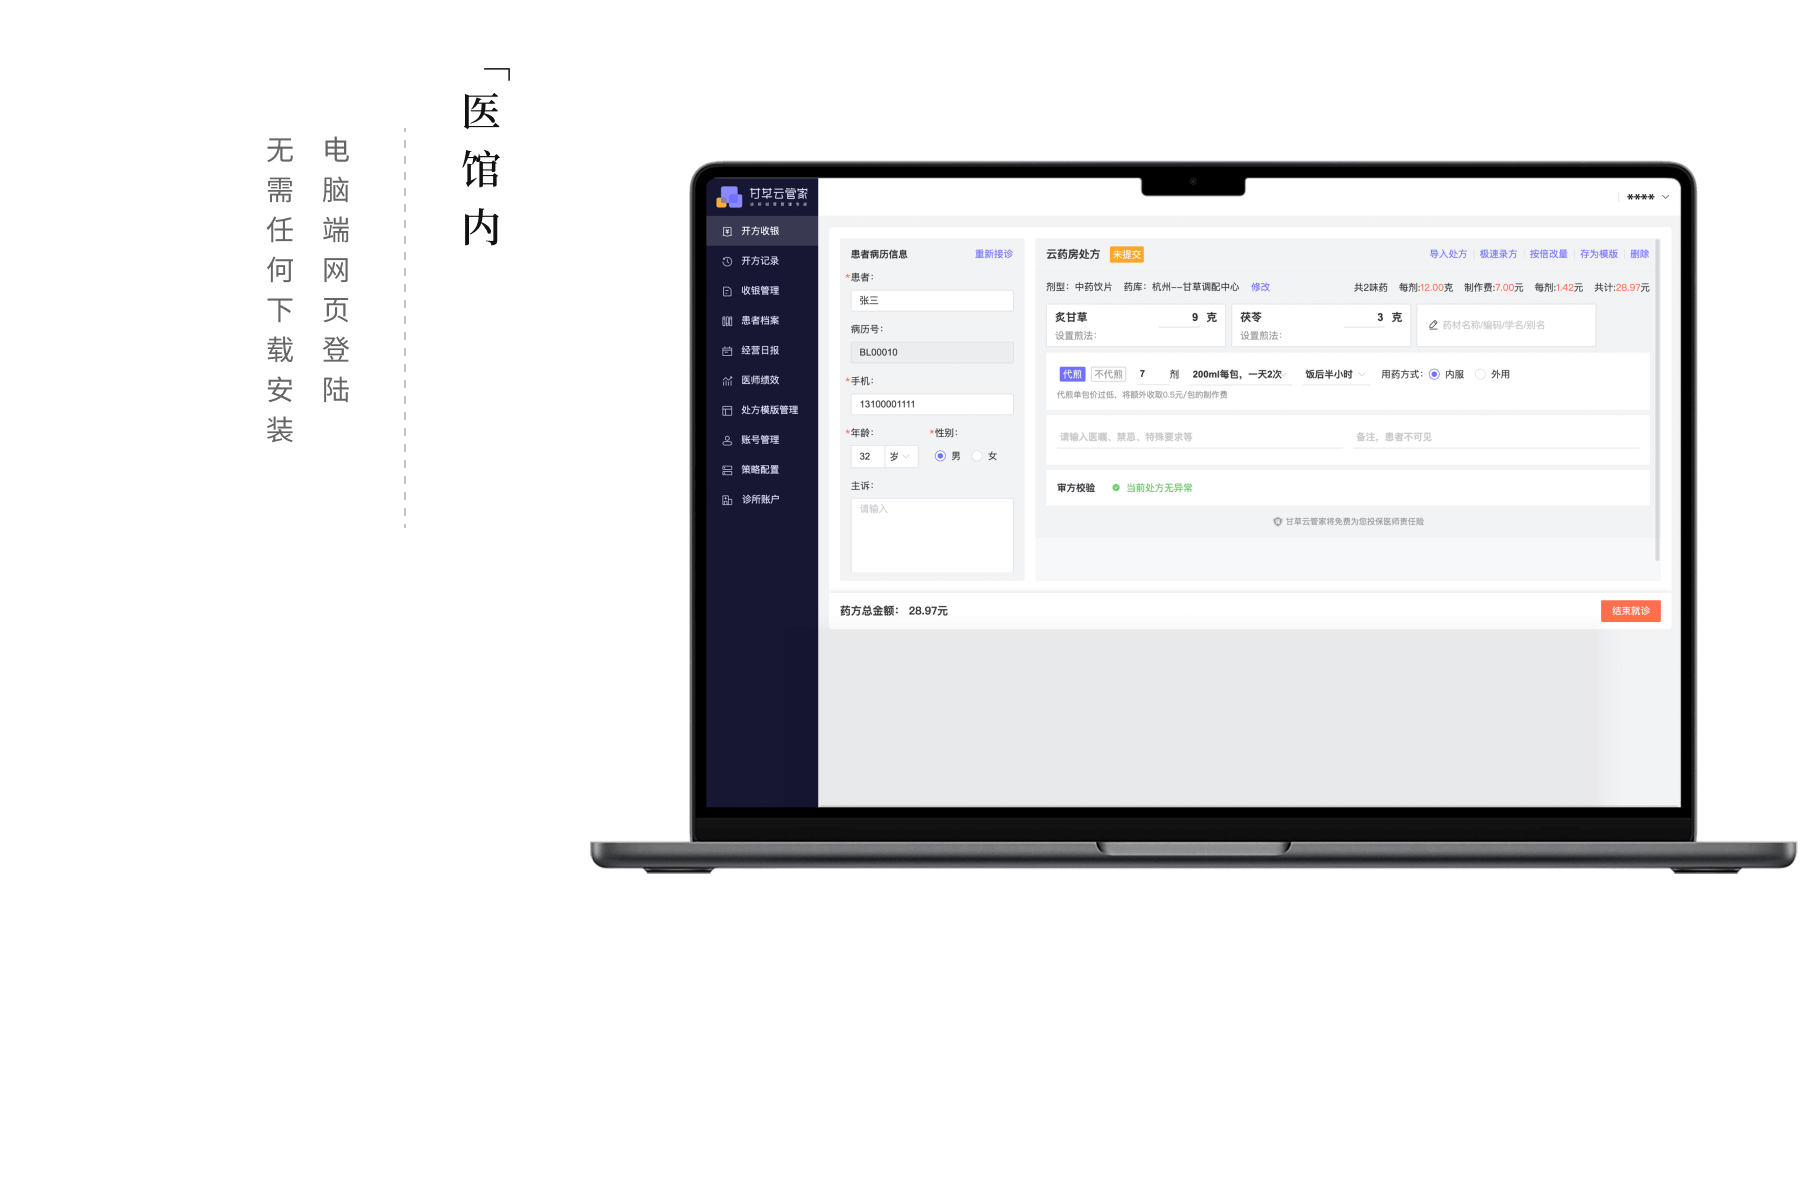The image size is (1800, 1200).
Task: Click the 共计:28.97元 summary text
Action: pos(1622,288)
